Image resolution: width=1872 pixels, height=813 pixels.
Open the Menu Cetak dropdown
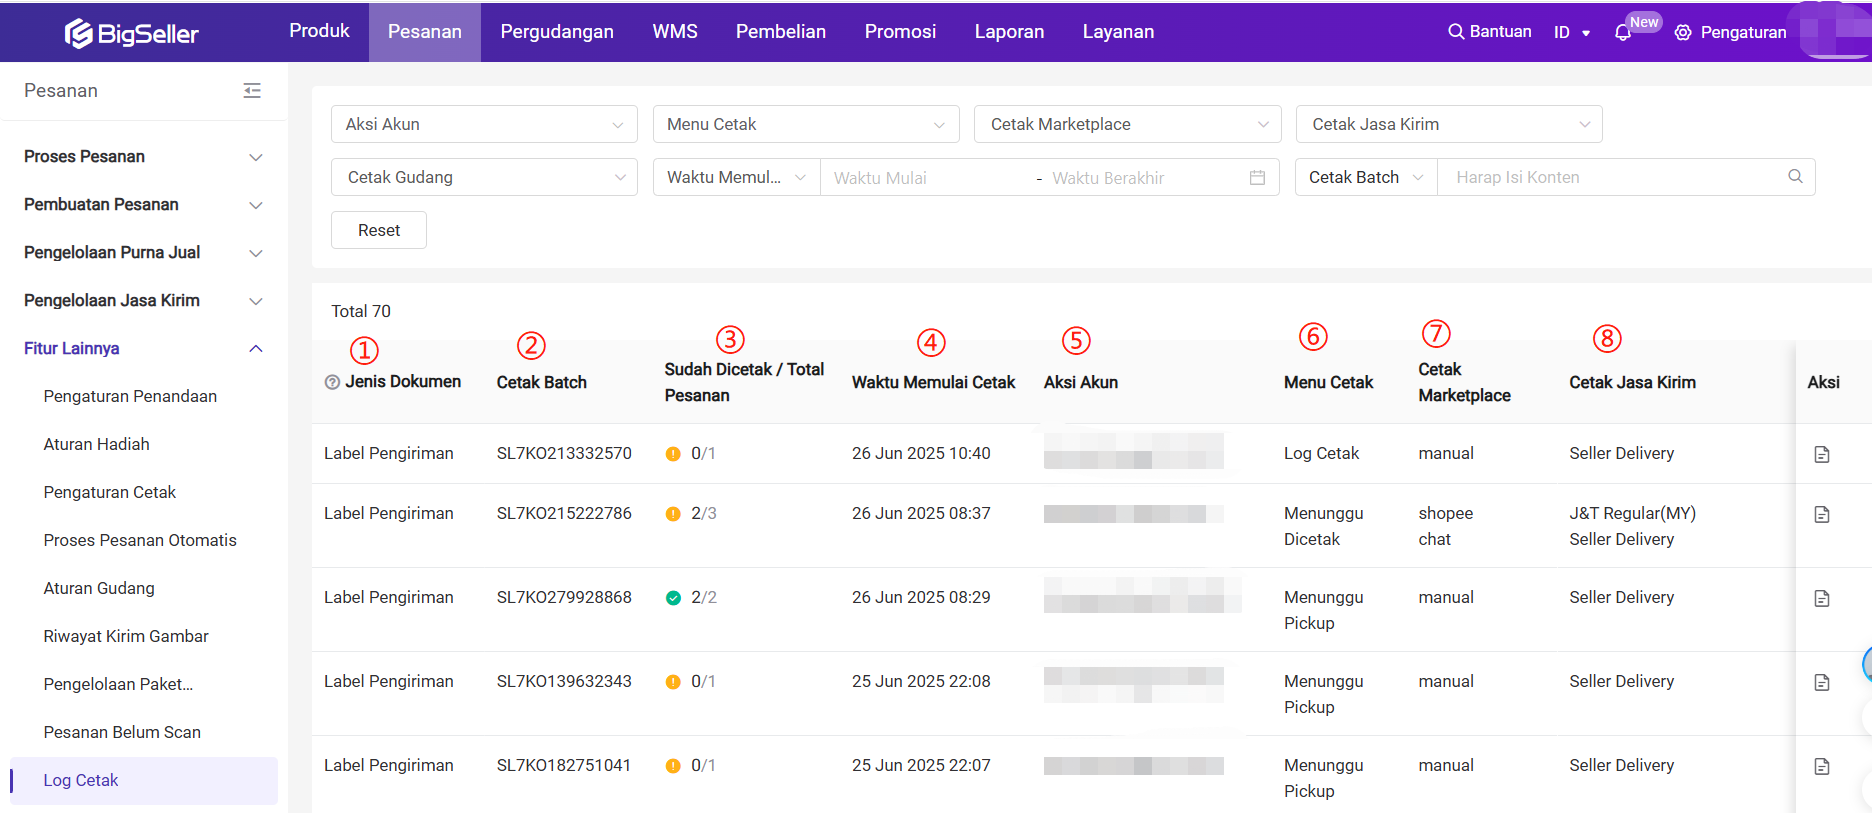point(806,124)
